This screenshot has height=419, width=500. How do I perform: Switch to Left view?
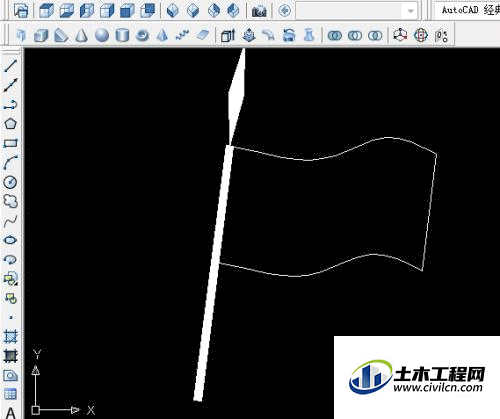coord(87,10)
